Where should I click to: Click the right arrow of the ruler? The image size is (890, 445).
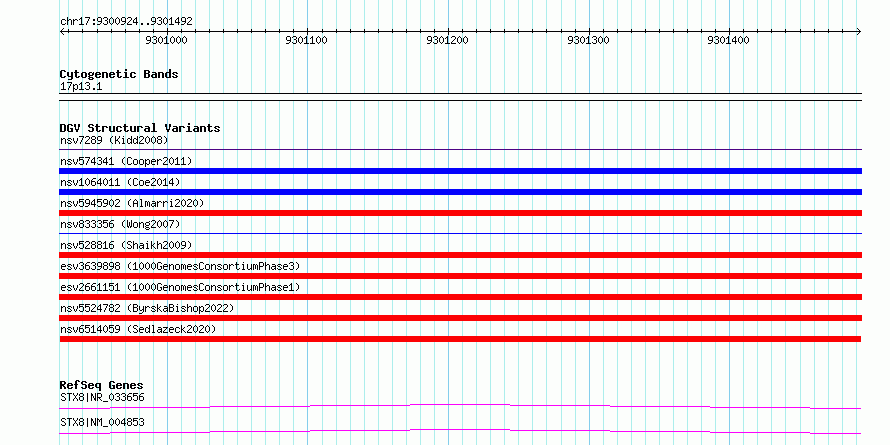[x=859, y=32]
